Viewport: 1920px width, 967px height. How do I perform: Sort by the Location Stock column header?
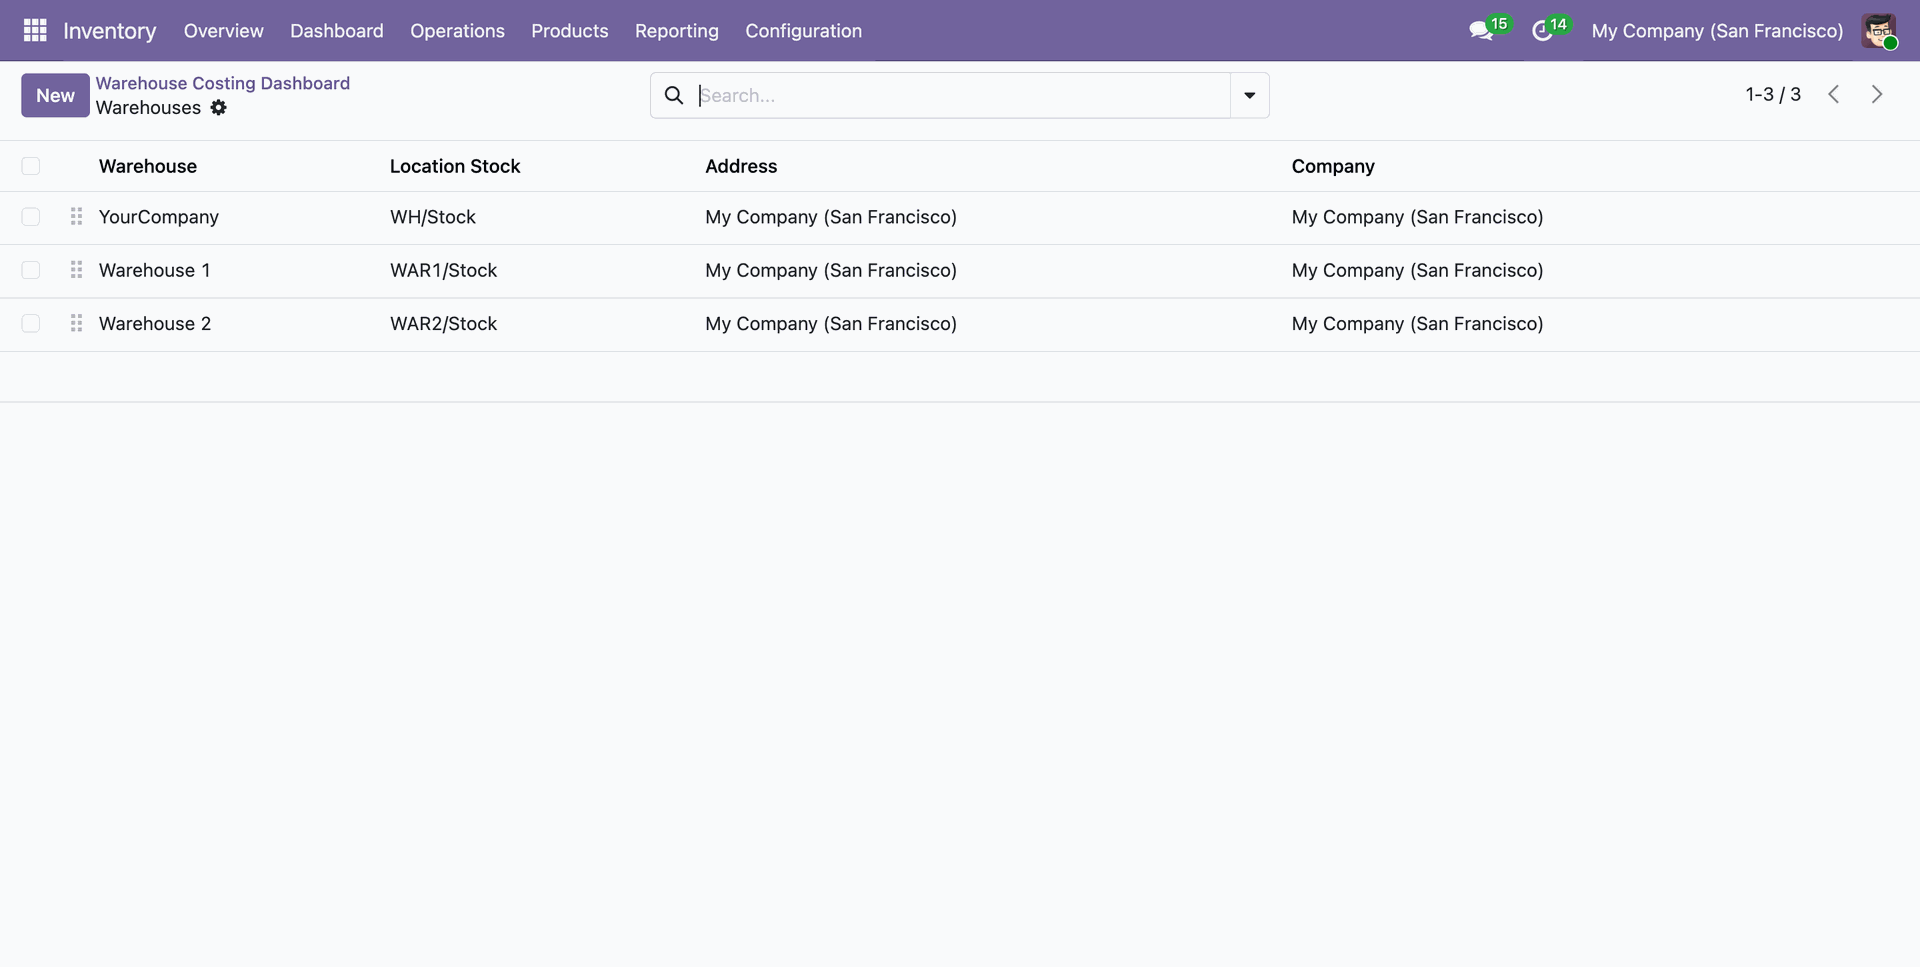[x=455, y=166]
